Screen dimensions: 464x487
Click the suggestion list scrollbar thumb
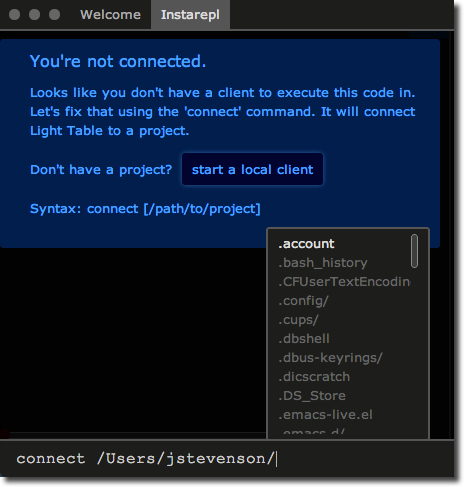click(x=414, y=251)
